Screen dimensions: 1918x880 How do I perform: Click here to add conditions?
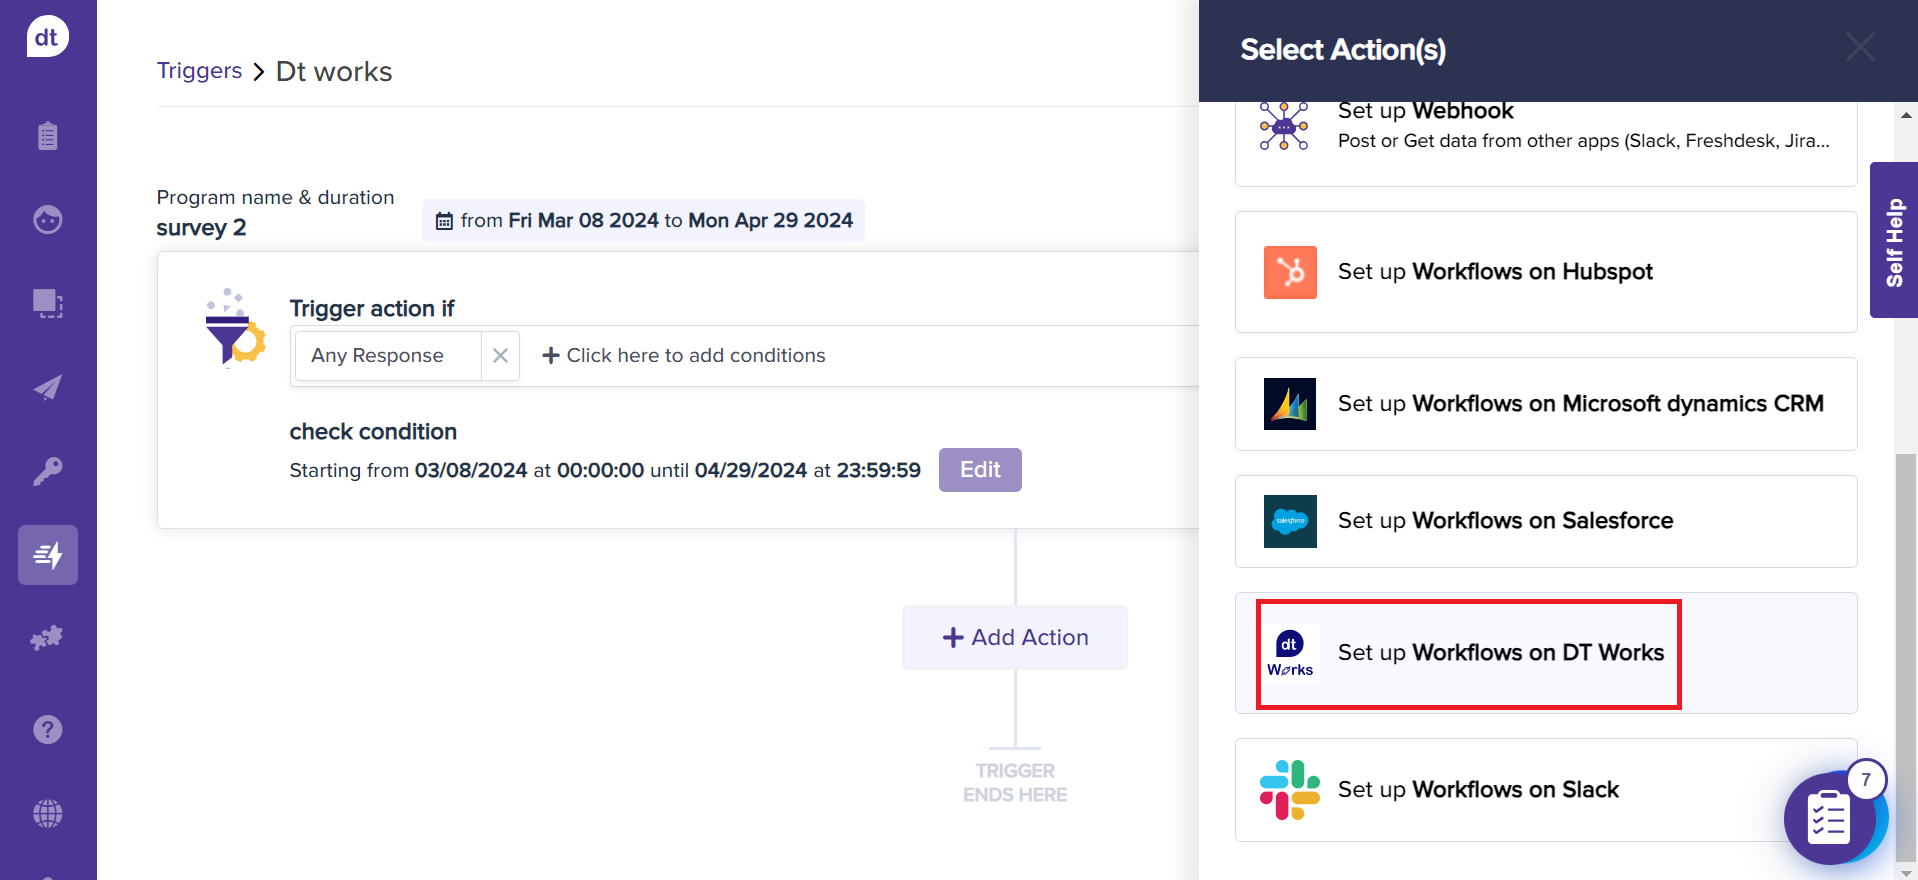click(684, 356)
